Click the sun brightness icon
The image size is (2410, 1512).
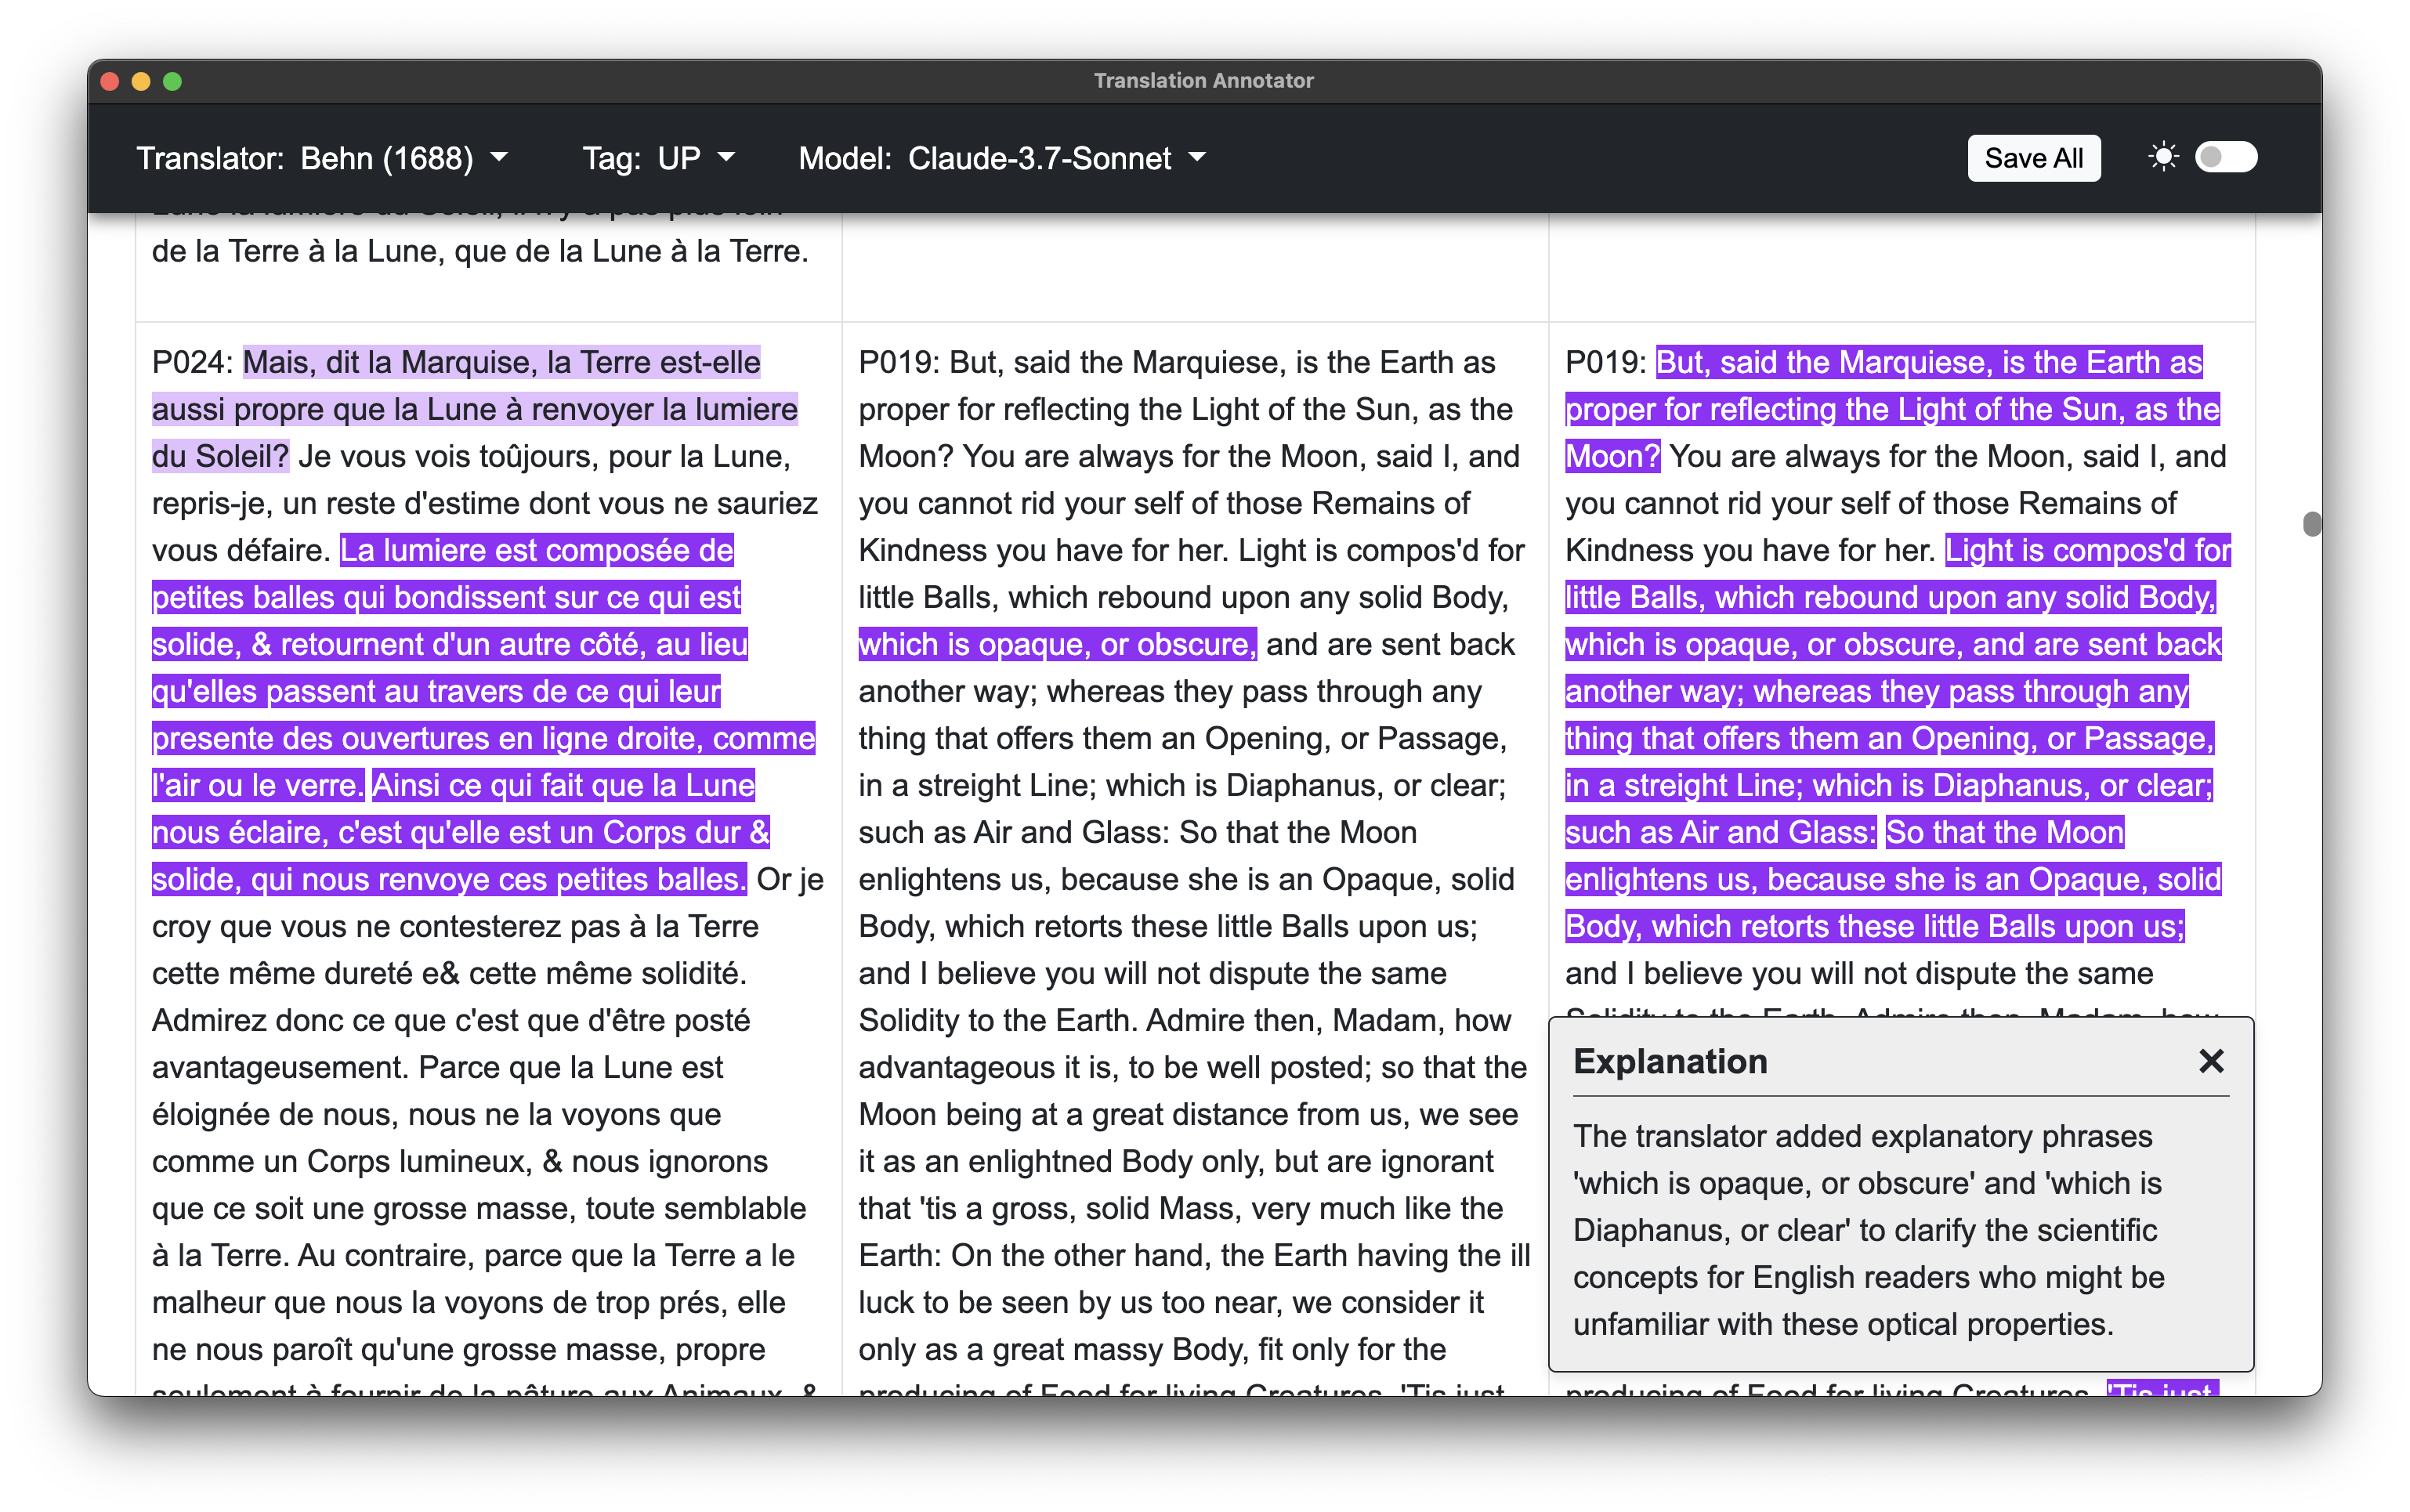click(2163, 157)
